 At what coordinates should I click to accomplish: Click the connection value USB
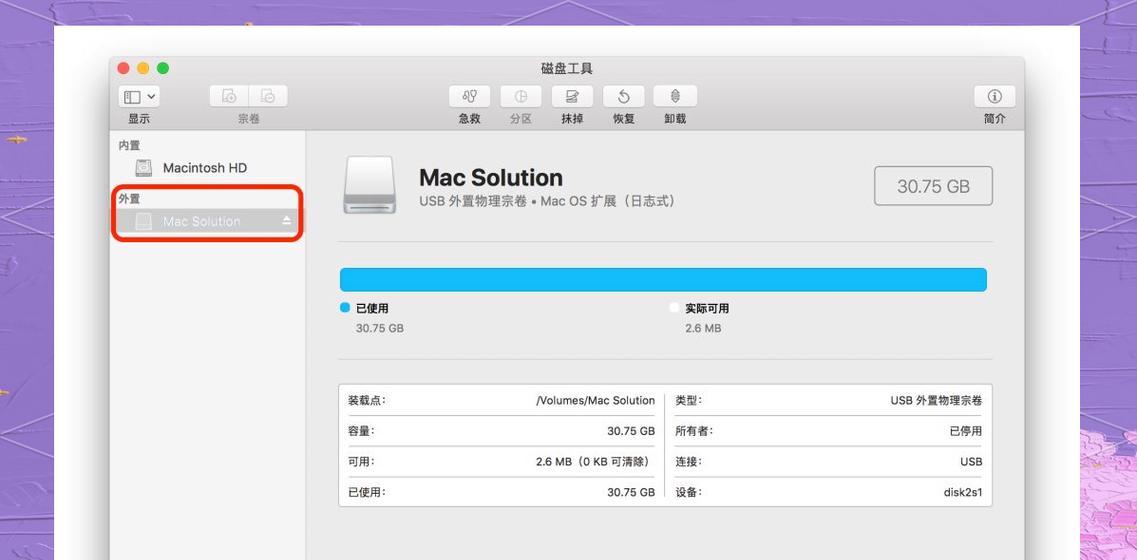pos(972,461)
